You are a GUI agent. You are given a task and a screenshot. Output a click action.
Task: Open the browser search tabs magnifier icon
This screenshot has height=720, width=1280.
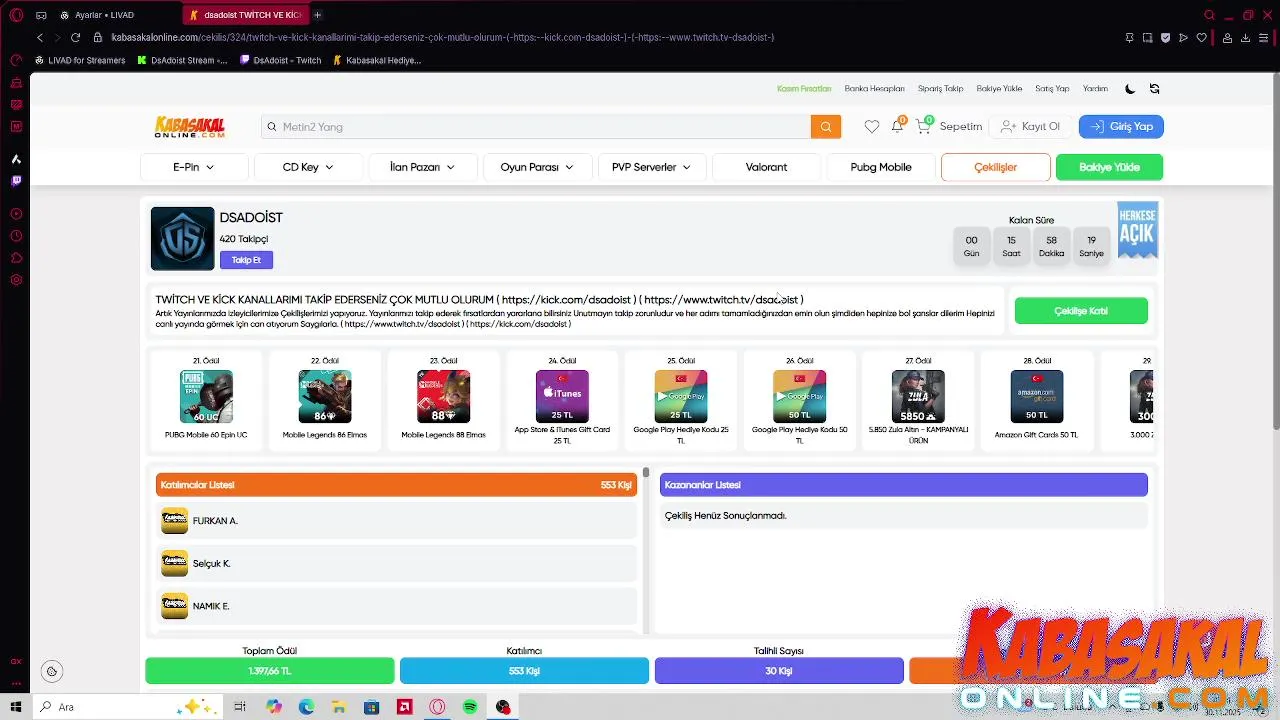click(1209, 15)
